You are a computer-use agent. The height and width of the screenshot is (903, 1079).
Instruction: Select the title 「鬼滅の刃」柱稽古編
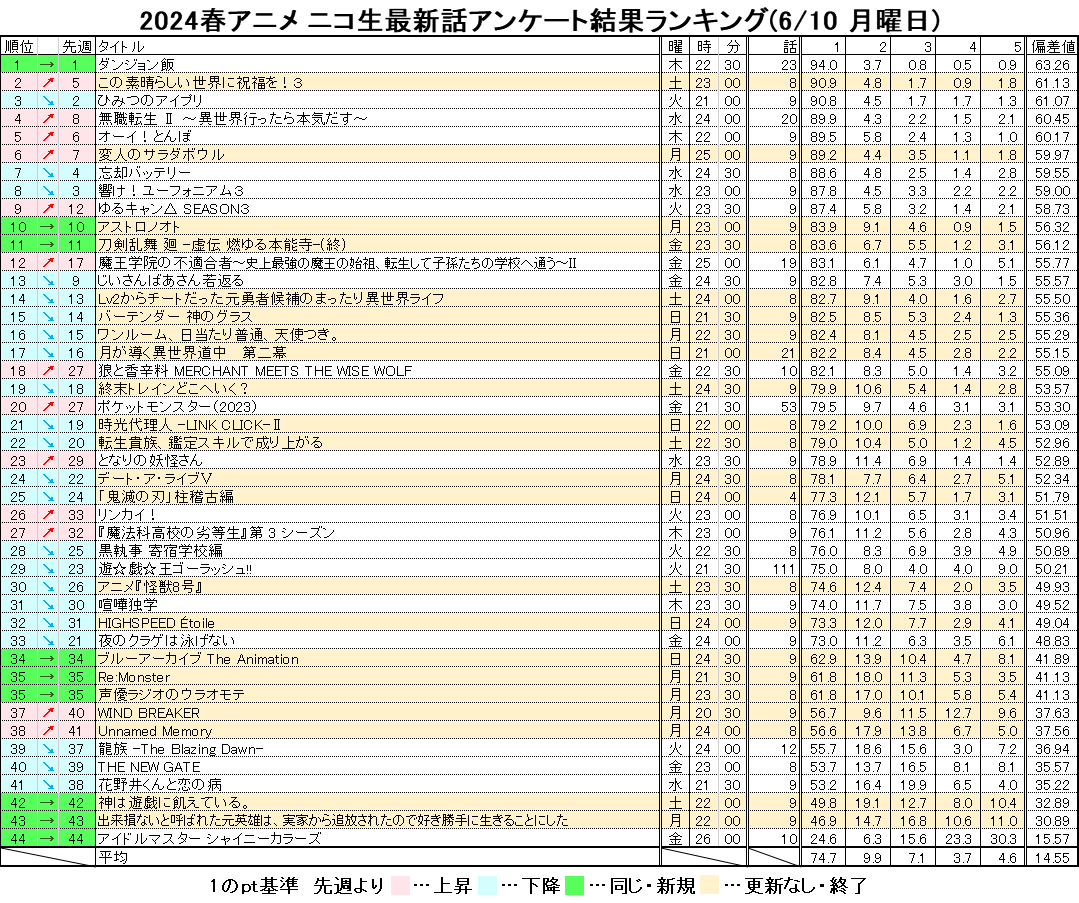tap(165, 496)
